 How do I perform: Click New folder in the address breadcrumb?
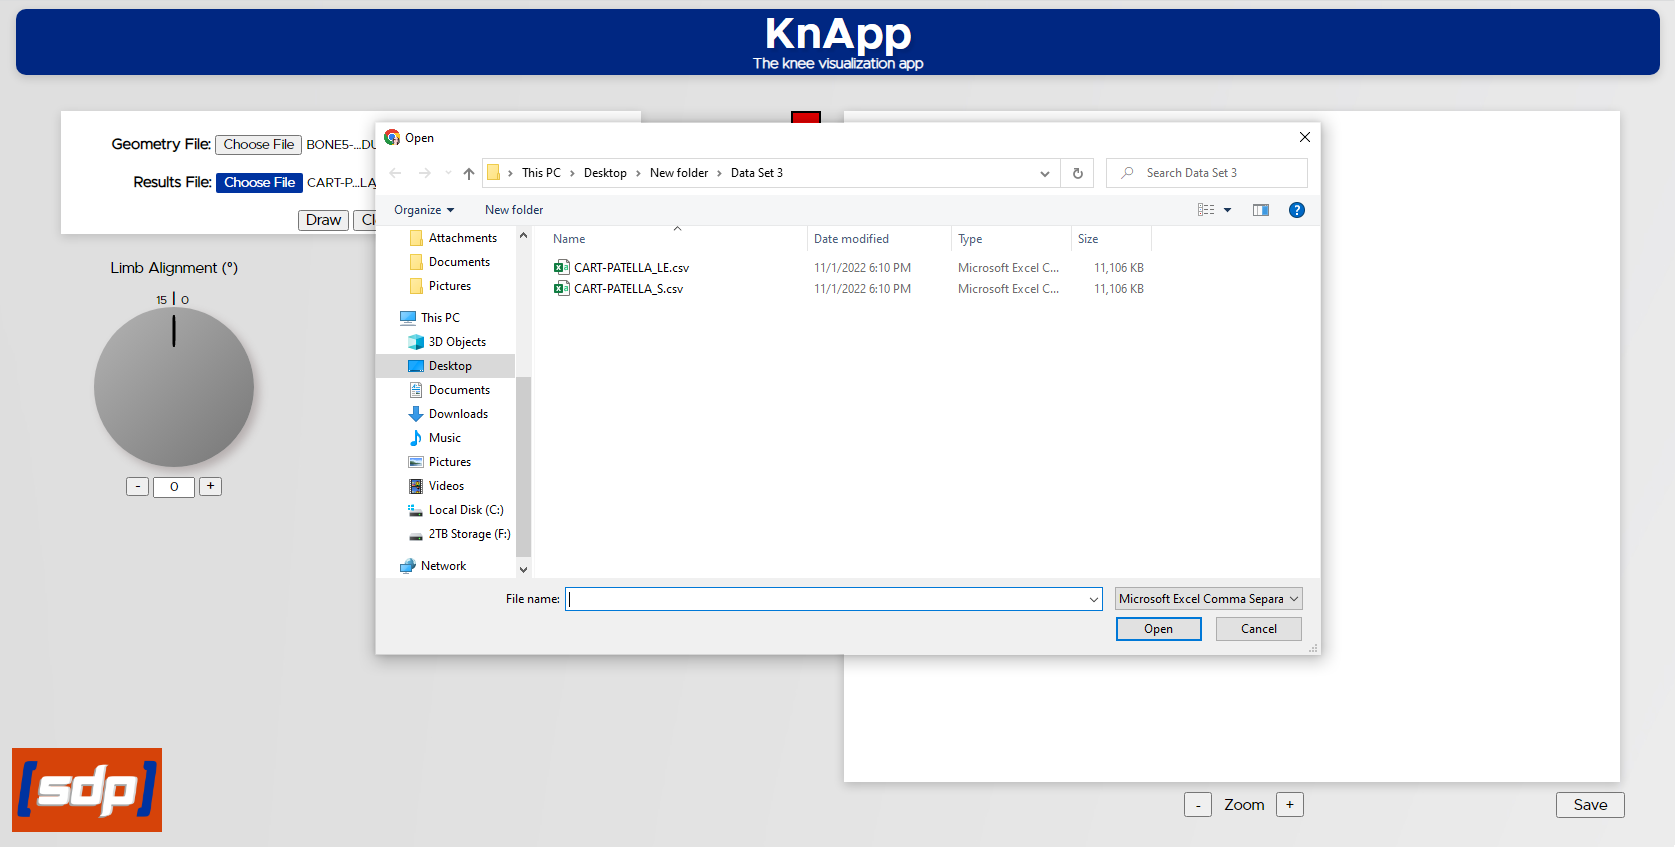tap(679, 173)
